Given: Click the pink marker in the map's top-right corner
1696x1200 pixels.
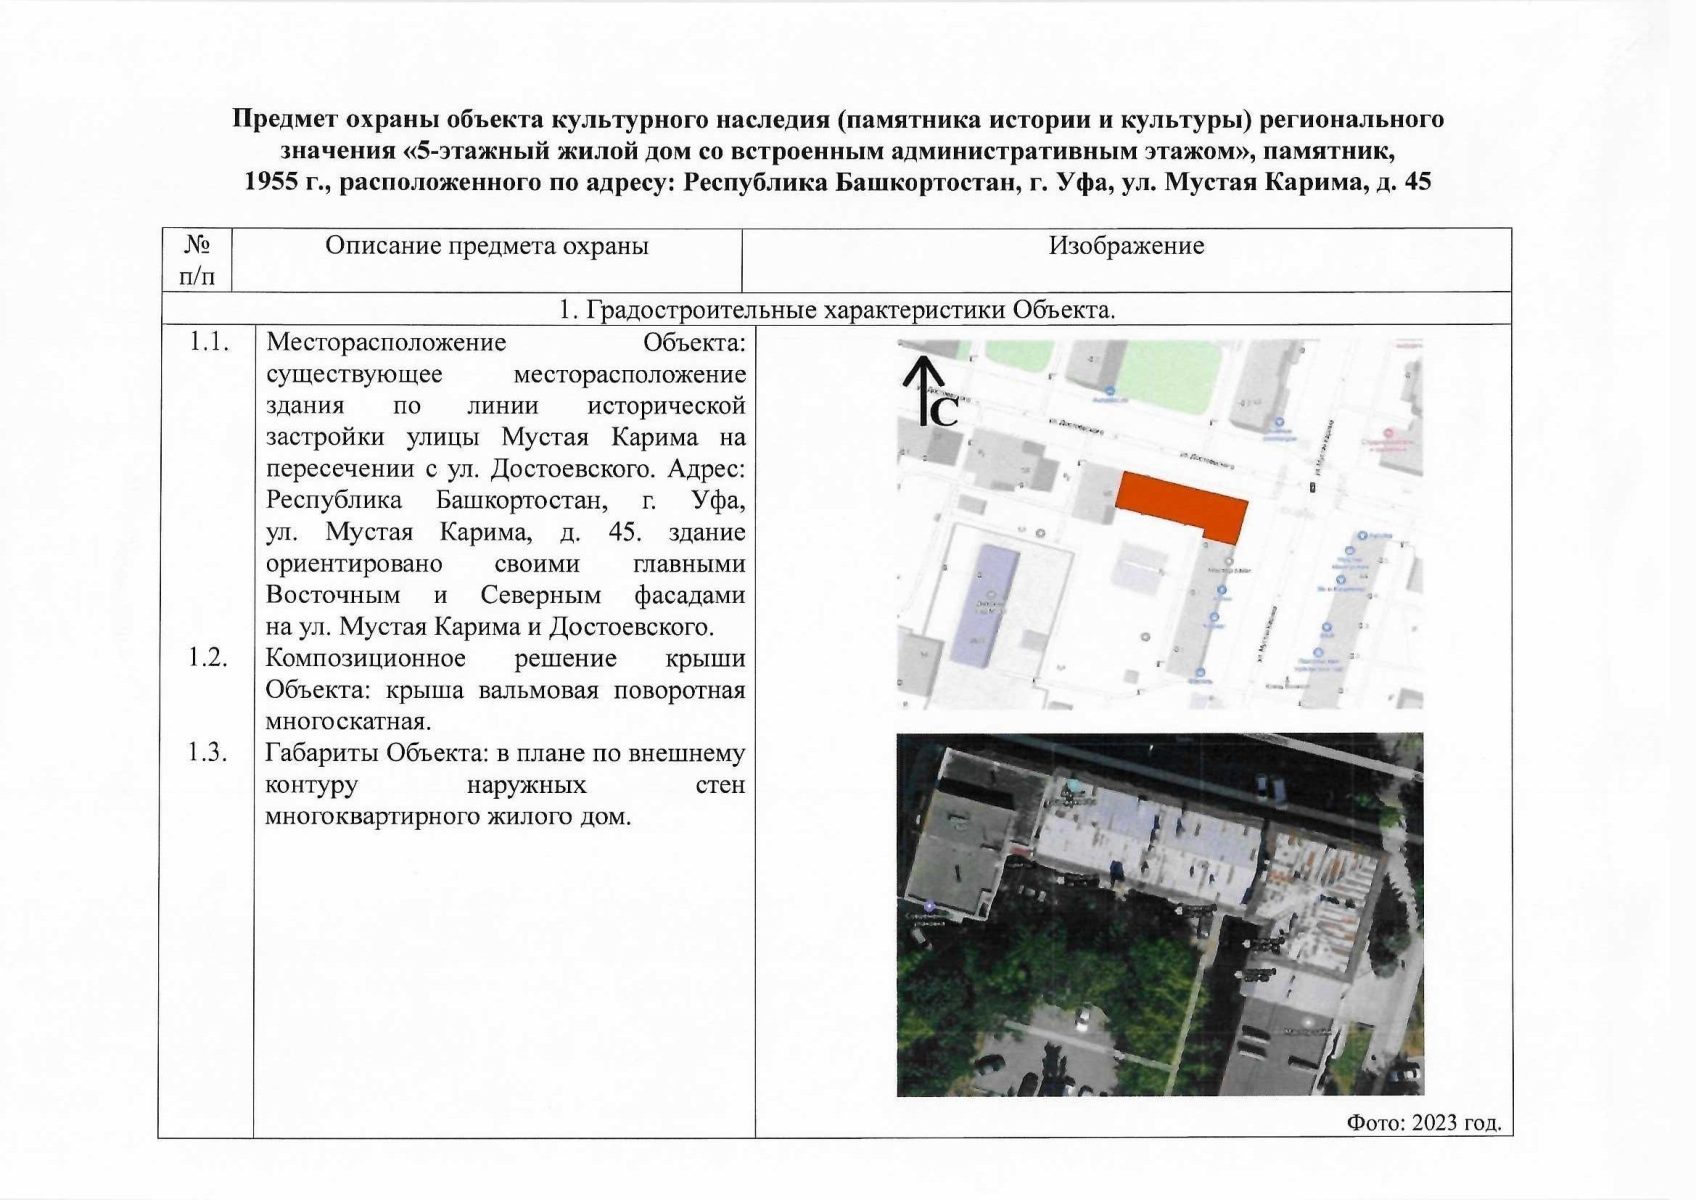Looking at the screenshot, I should pos(1388,434).
